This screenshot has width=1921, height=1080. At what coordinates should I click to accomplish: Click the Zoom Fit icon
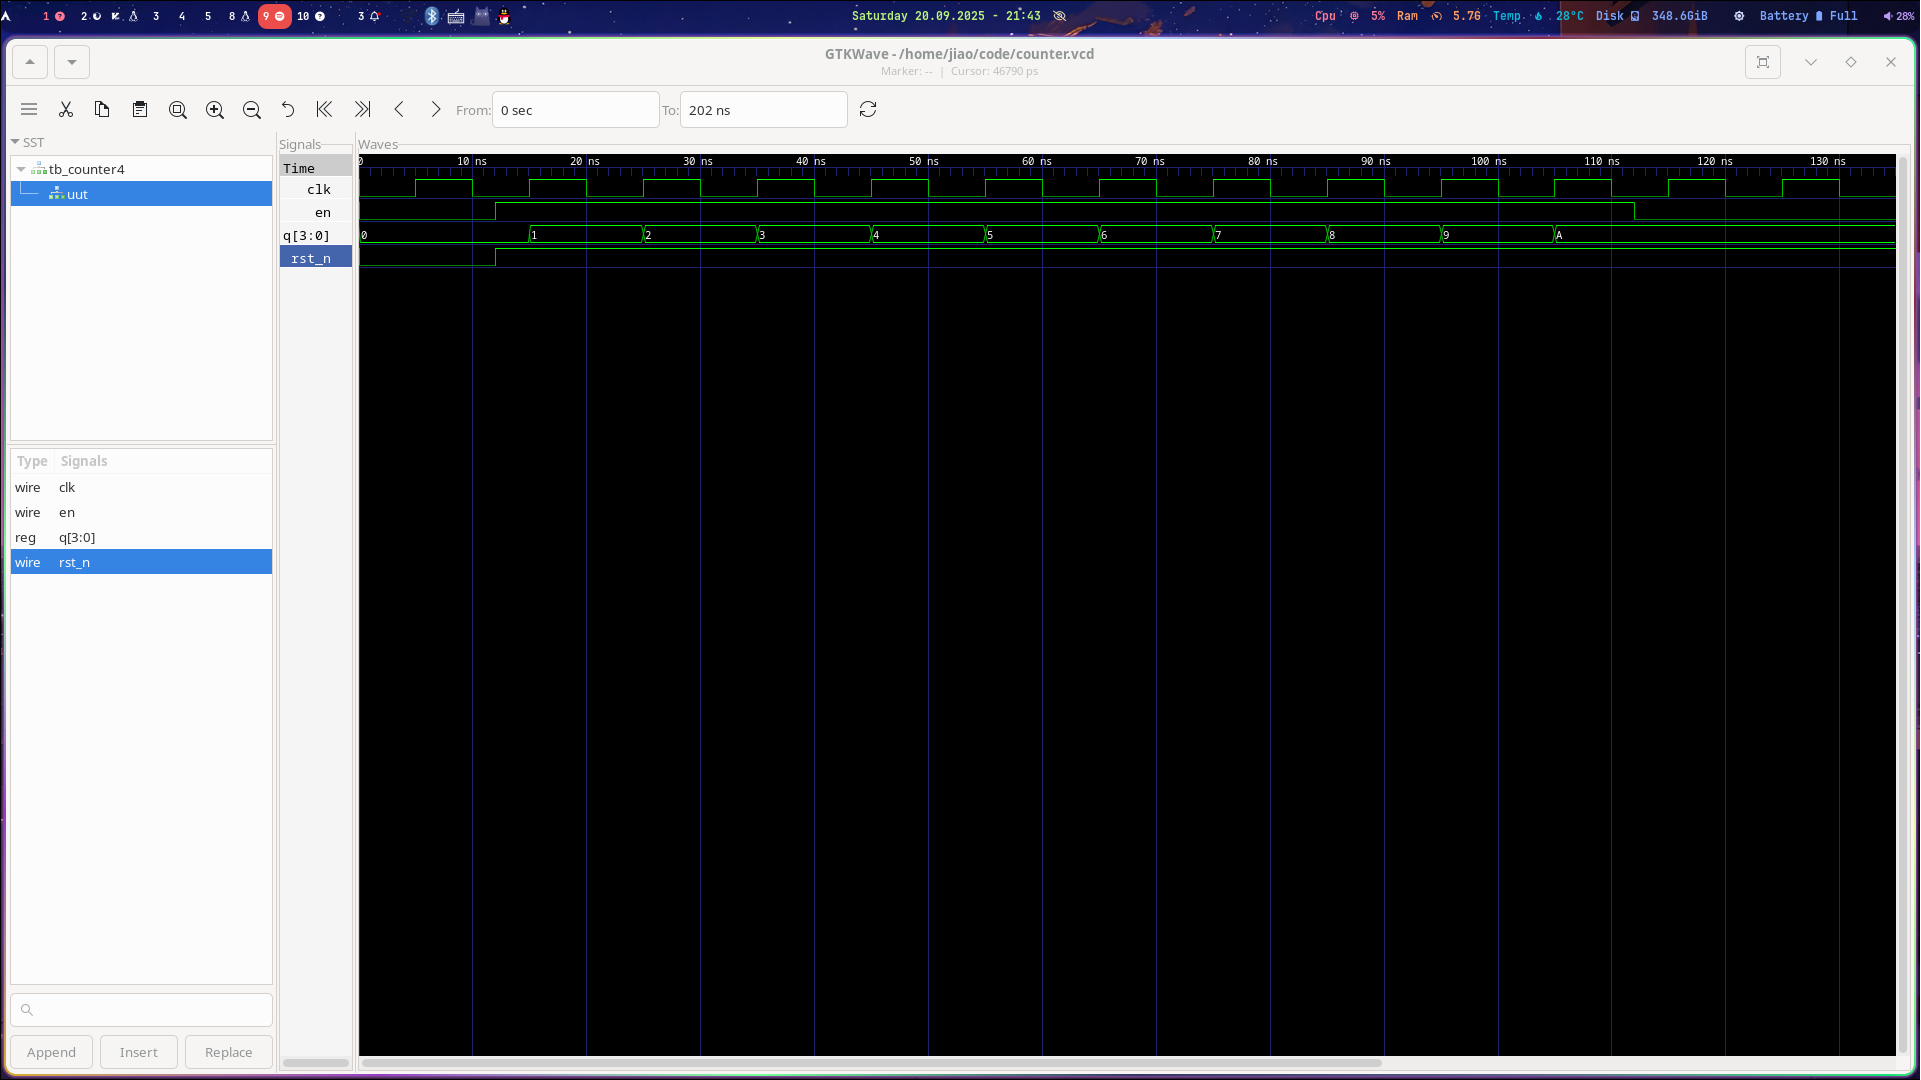pyautogui.click(x=178, y=110)
